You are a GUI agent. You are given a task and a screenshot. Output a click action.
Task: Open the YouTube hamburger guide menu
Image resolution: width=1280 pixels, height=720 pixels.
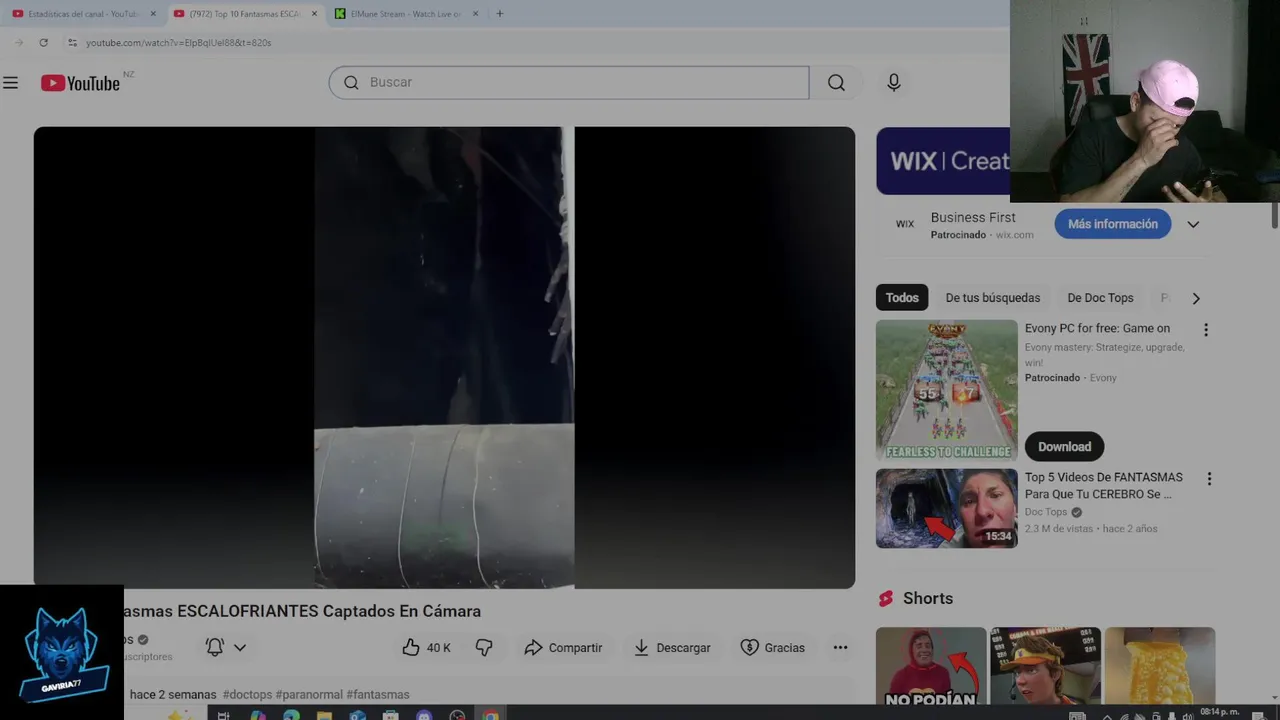pos(11,83)
